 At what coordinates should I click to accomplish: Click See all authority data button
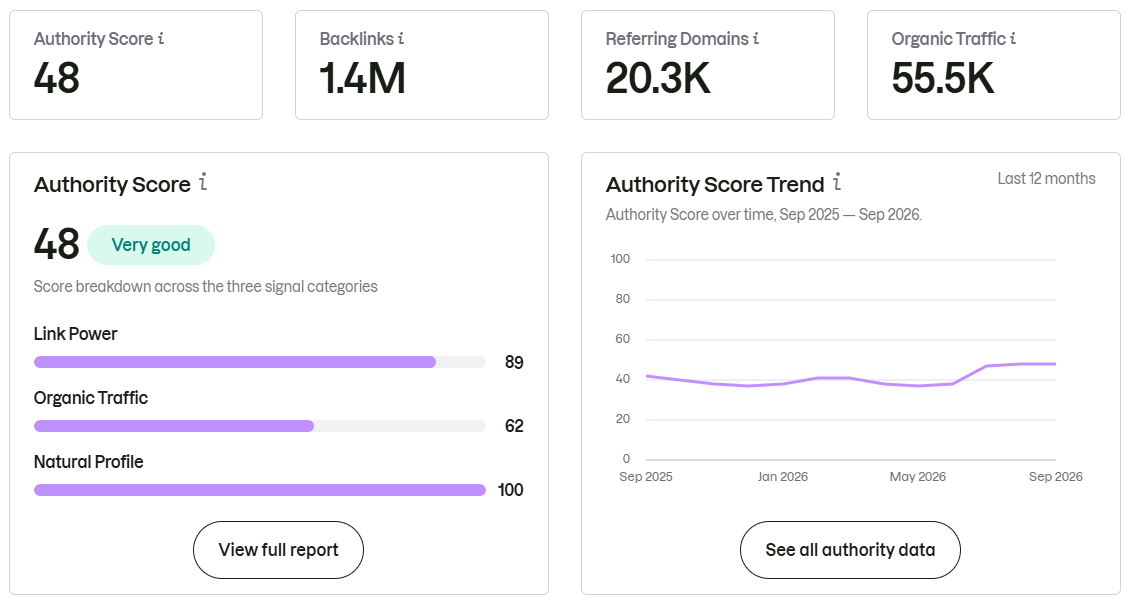click(x=850, y=549)
